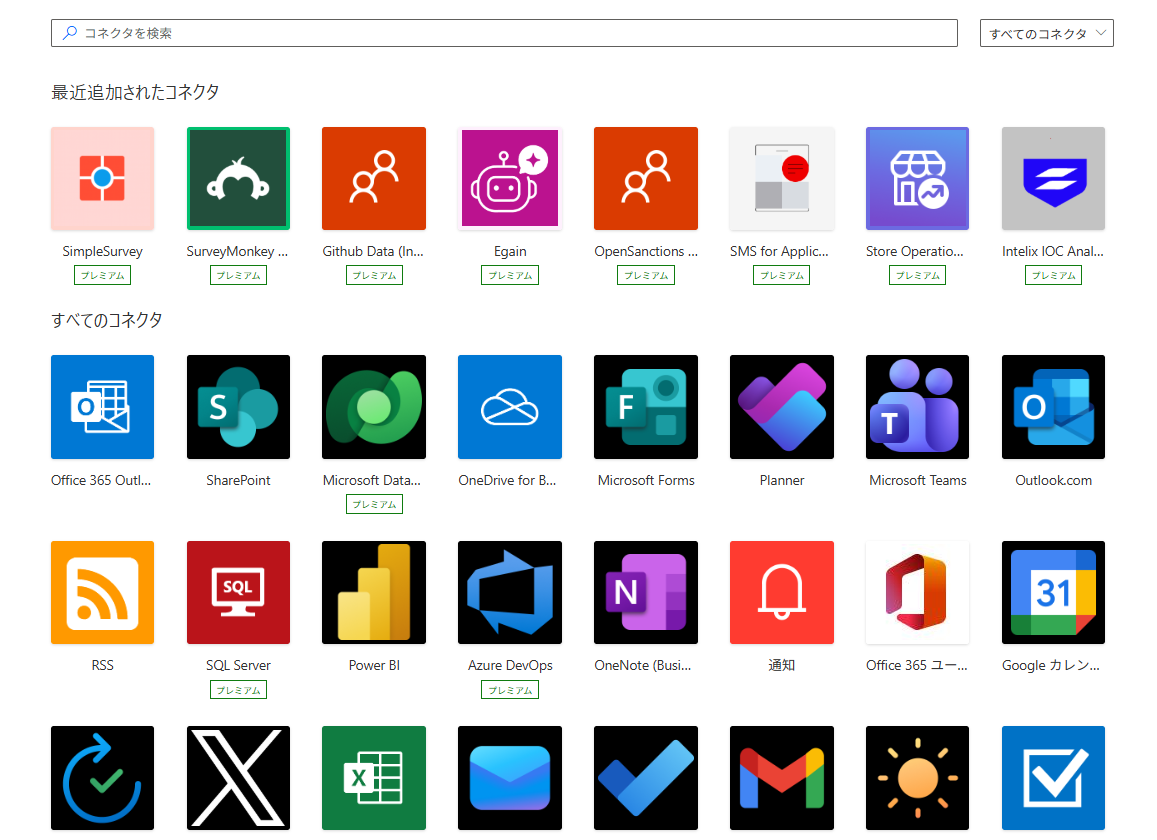
Task: Click the プレミアム badge under Azure DevOps
Action: (510, 690)
